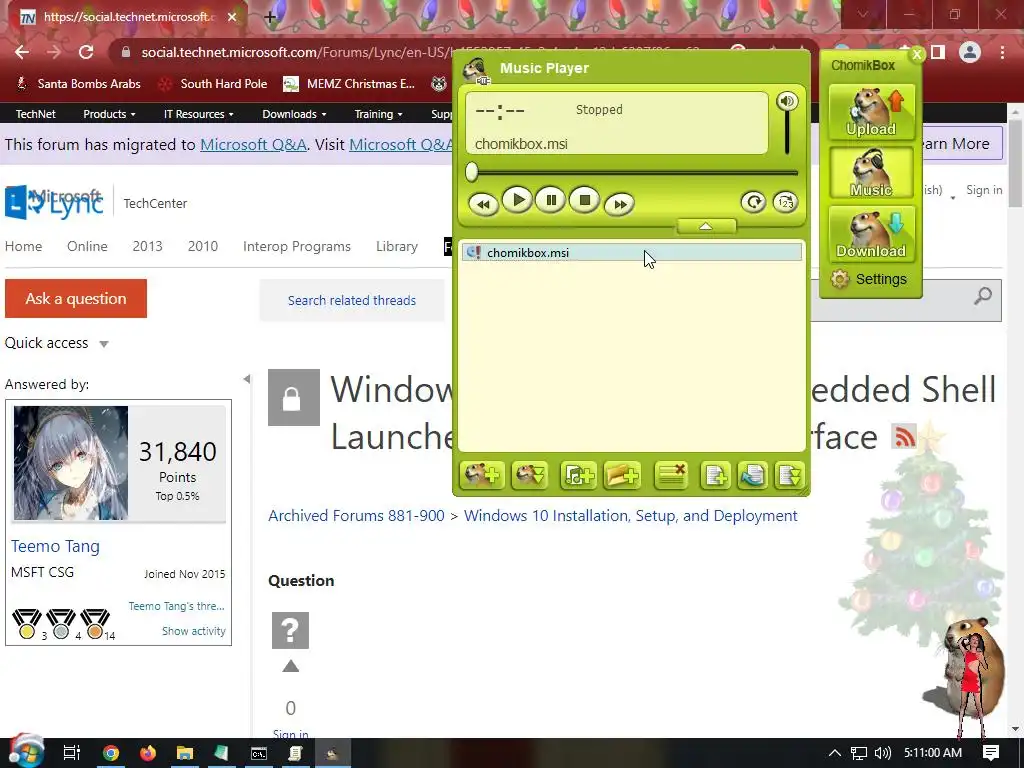Viewport: 1024px width, 768px height.
Task: Go back in the browser
Action: 22,52
